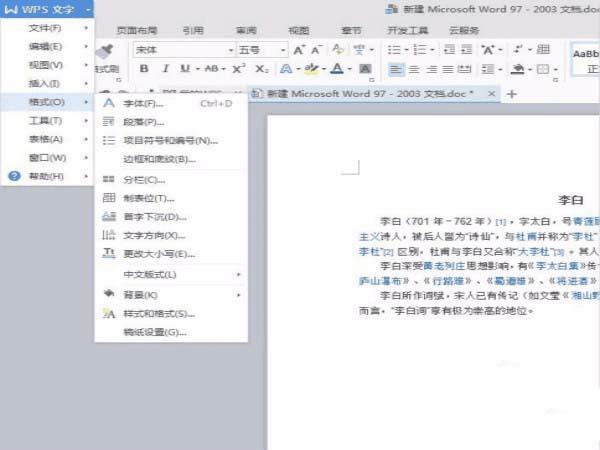This screenshot has width=600, height=450.
Task: Open 编辑(E) menu
Action: tap(47, 46)
